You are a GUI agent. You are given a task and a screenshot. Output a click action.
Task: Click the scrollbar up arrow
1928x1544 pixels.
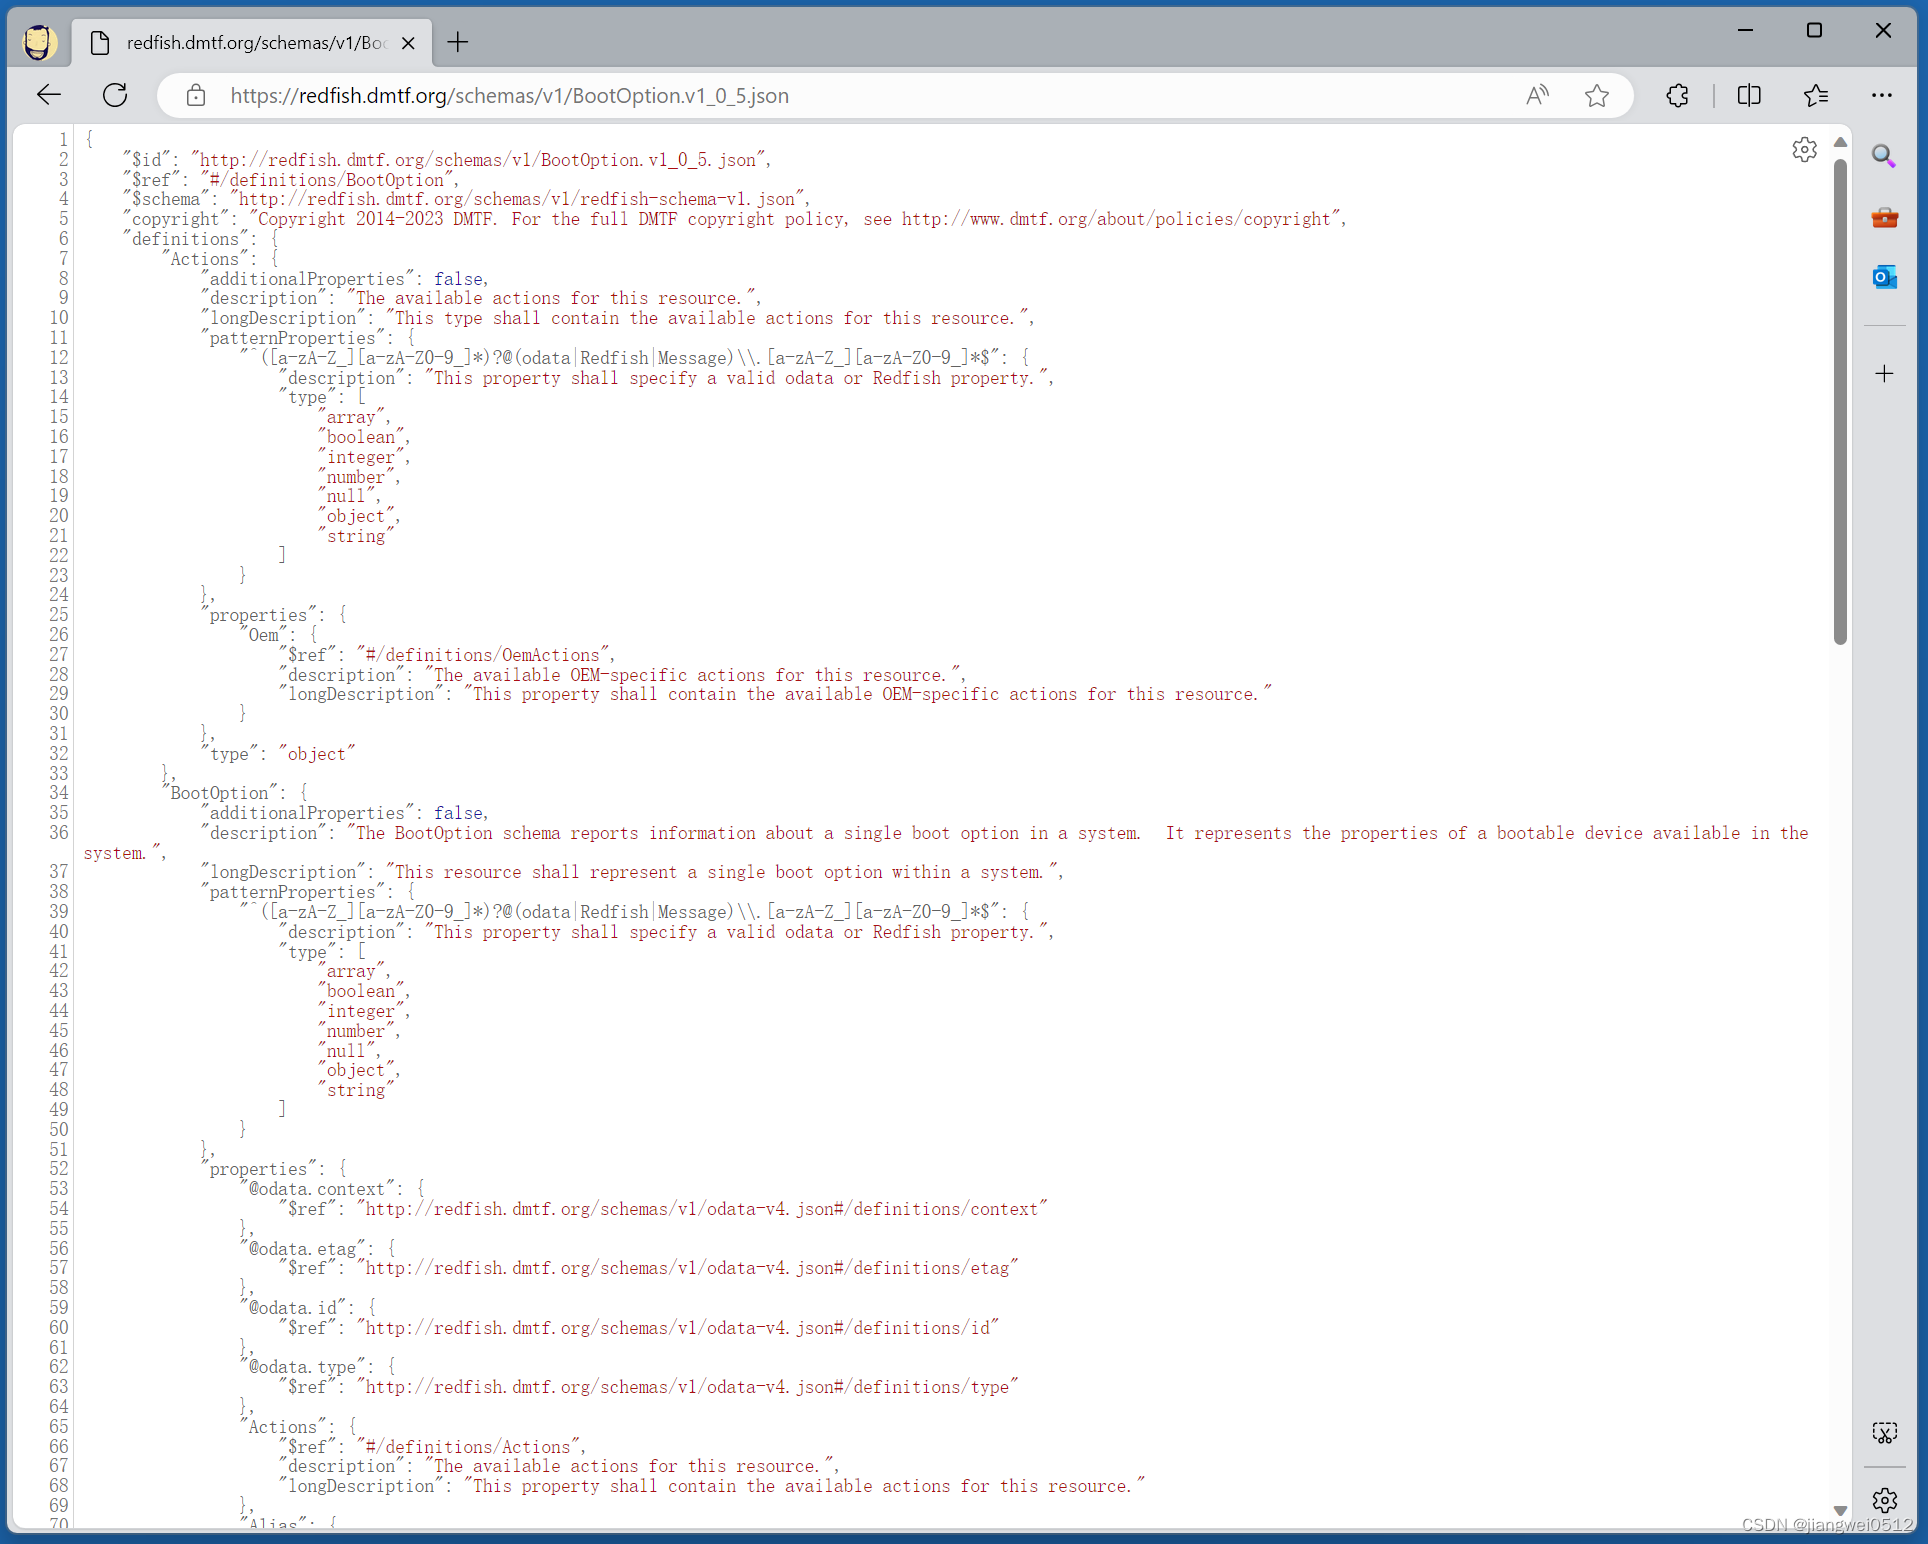click(1840, 142)
